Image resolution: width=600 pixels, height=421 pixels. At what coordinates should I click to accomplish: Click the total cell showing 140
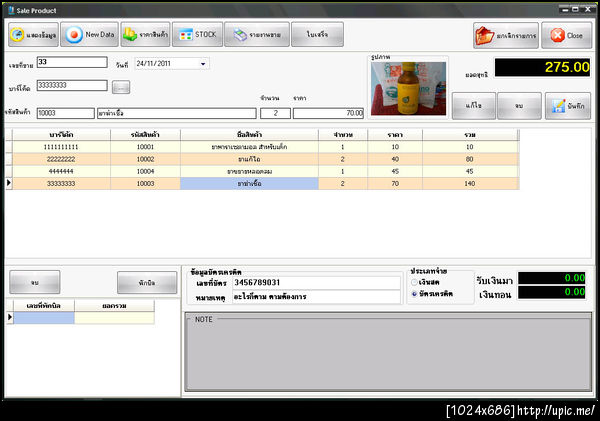470,184
